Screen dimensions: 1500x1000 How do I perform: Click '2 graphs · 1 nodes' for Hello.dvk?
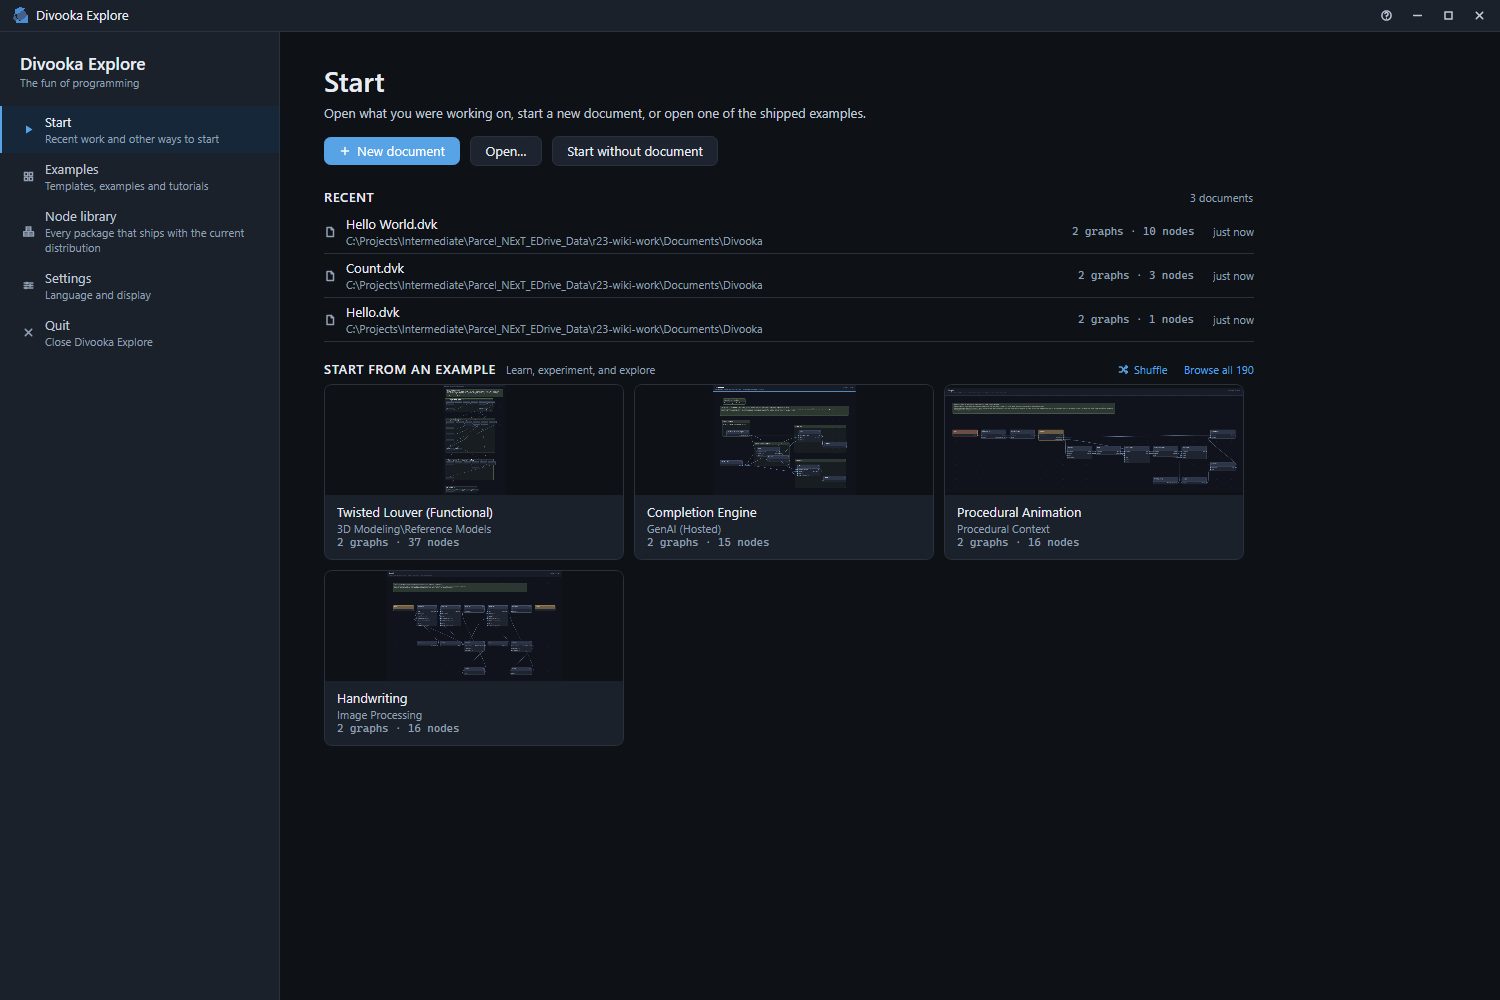pos(1136,320)
